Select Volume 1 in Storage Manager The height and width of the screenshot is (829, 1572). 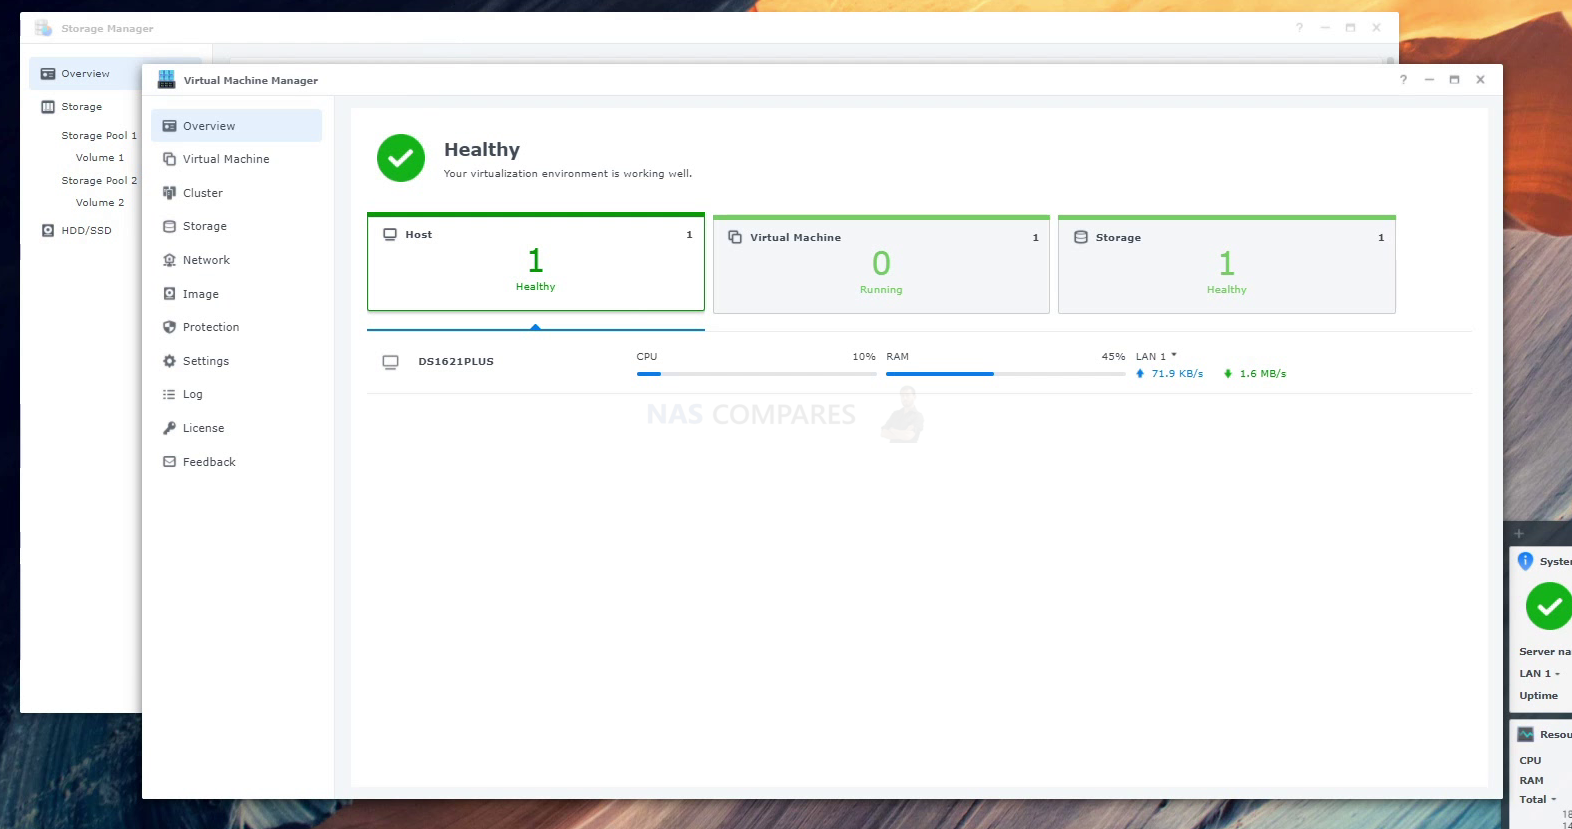(100, 158)
